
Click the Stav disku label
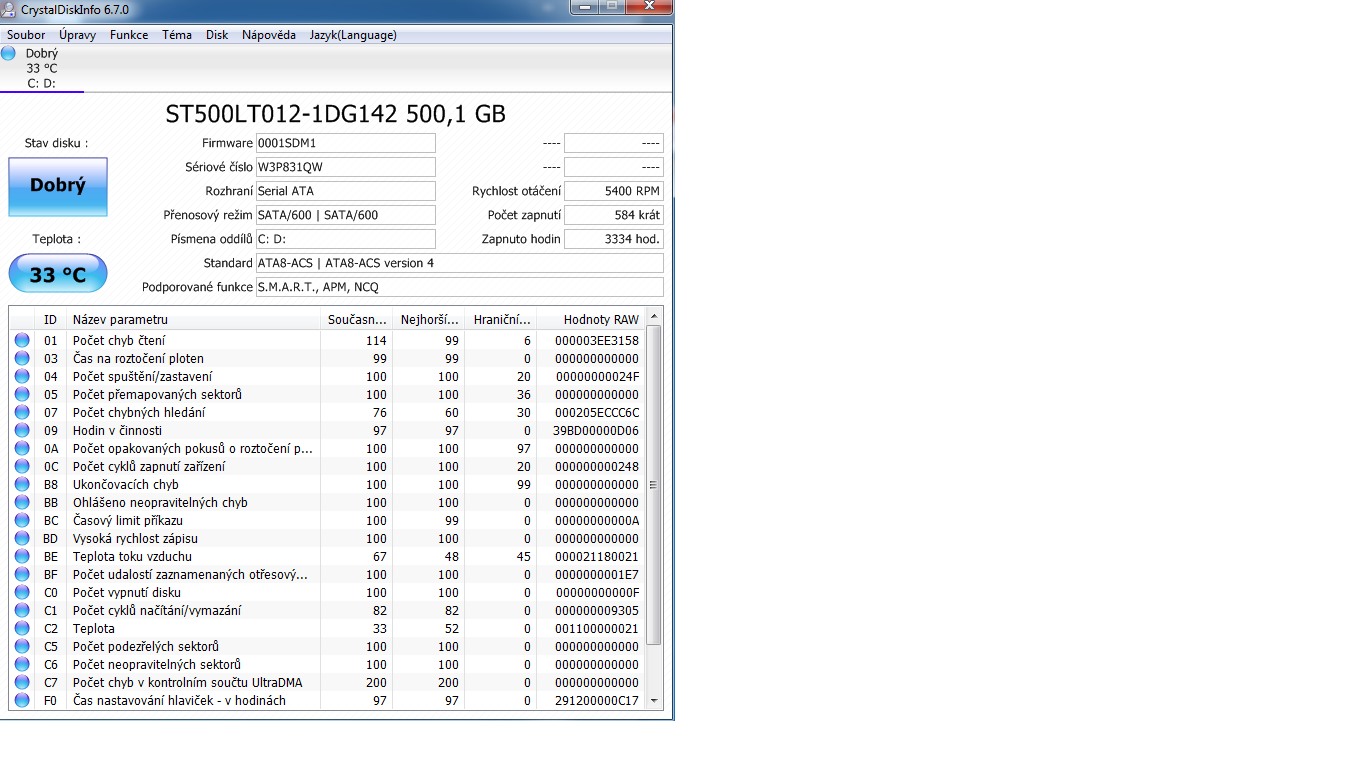[x=56, y=143]
